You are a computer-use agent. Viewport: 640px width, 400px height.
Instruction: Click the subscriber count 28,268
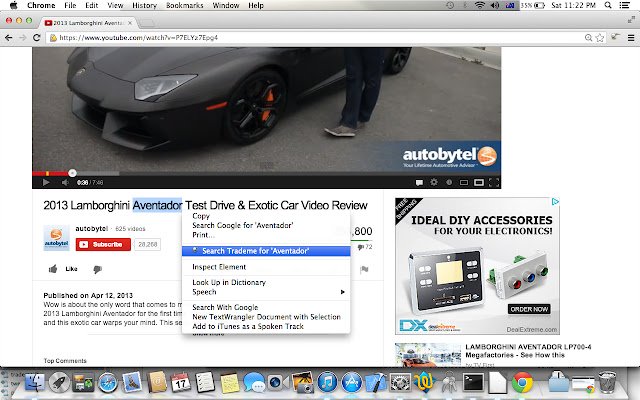pos(147,244)
